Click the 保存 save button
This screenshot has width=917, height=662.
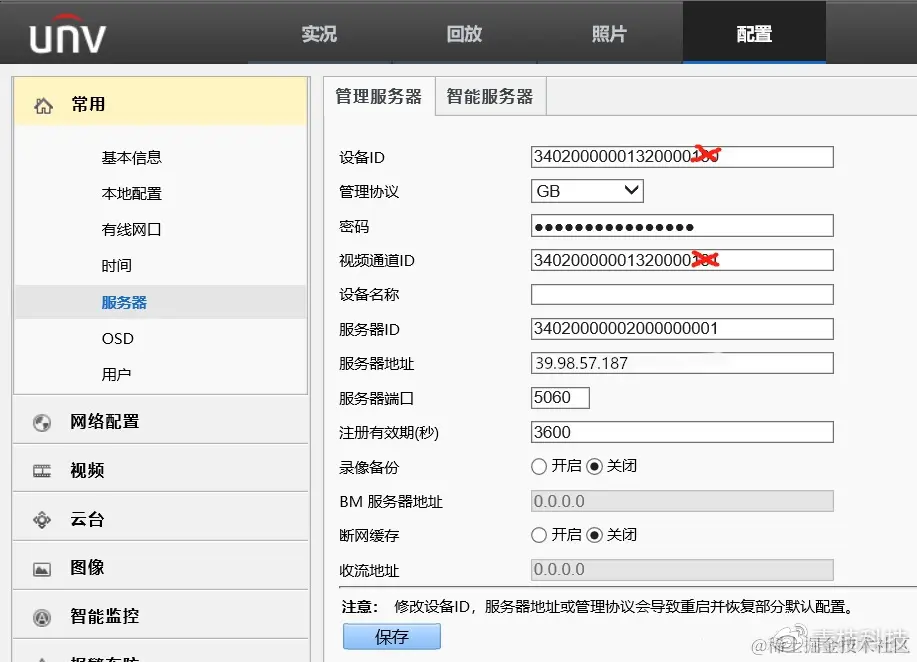click(391, 636)
